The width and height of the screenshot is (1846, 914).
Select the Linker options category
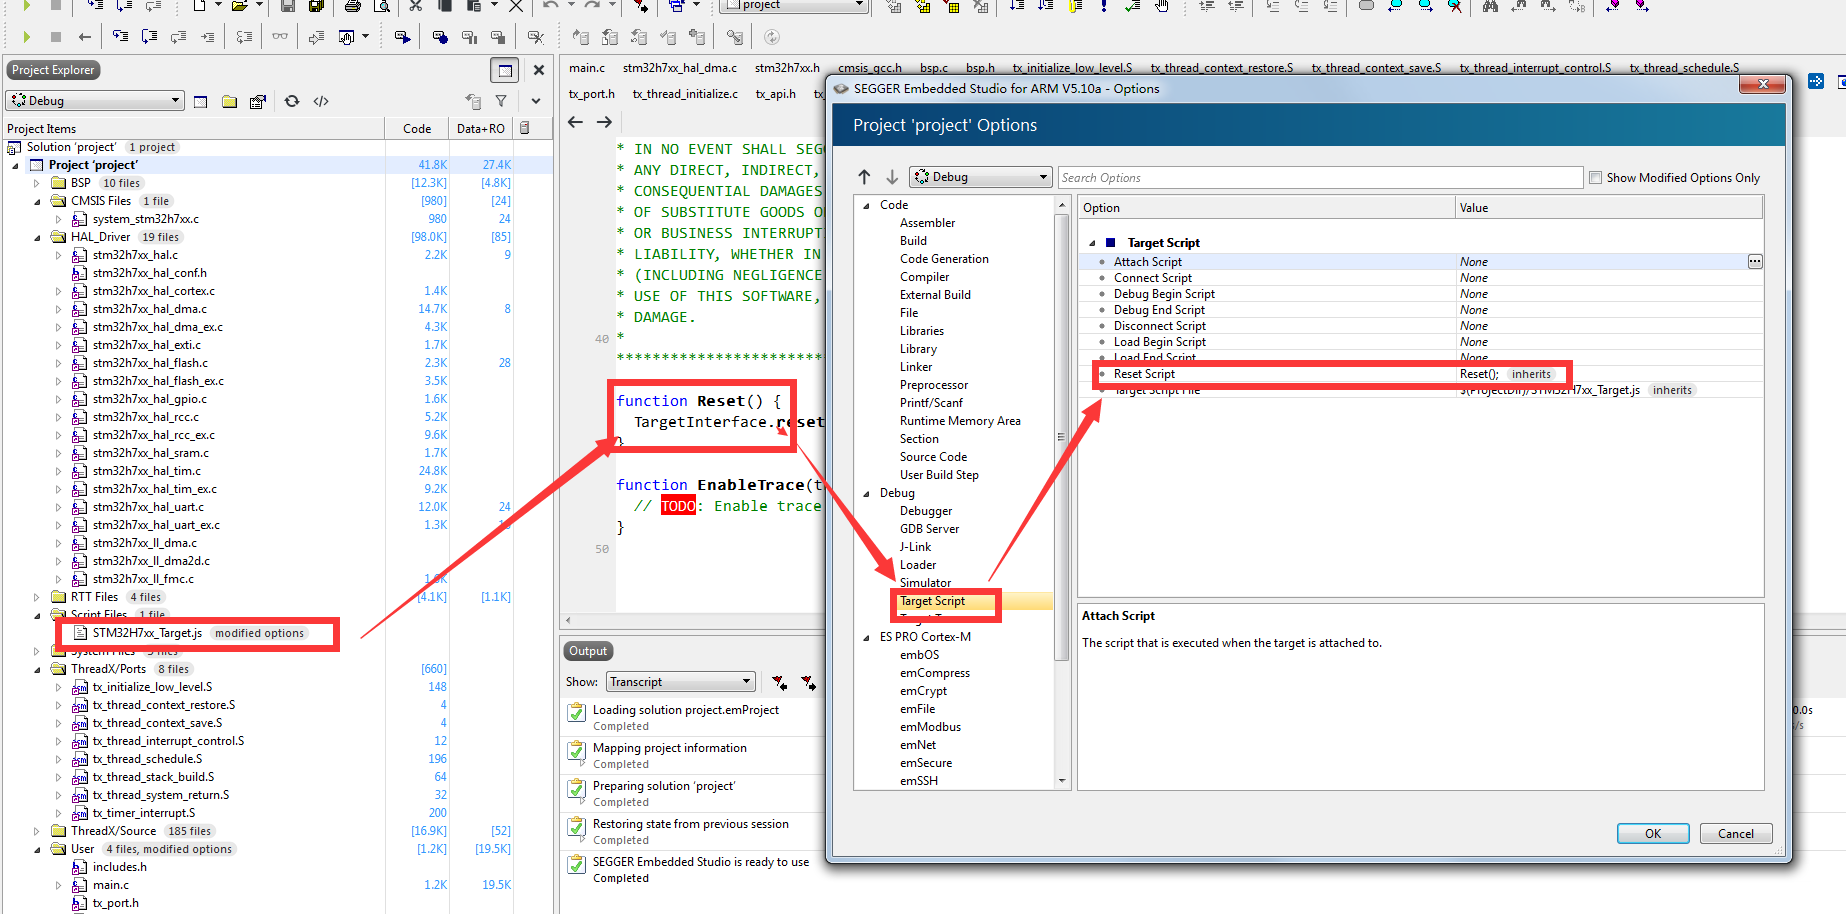coord(916,367)
